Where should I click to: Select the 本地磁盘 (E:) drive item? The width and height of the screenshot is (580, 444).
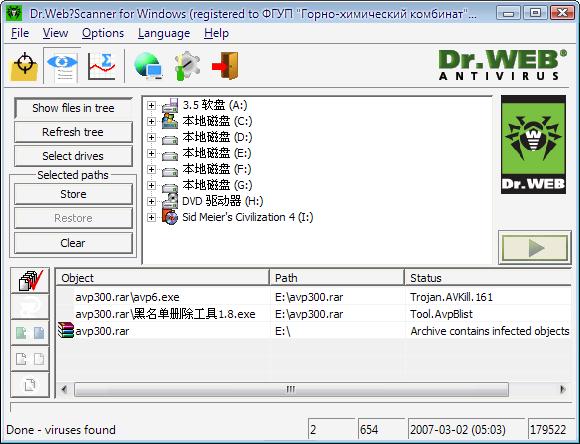tap(216, 153)
